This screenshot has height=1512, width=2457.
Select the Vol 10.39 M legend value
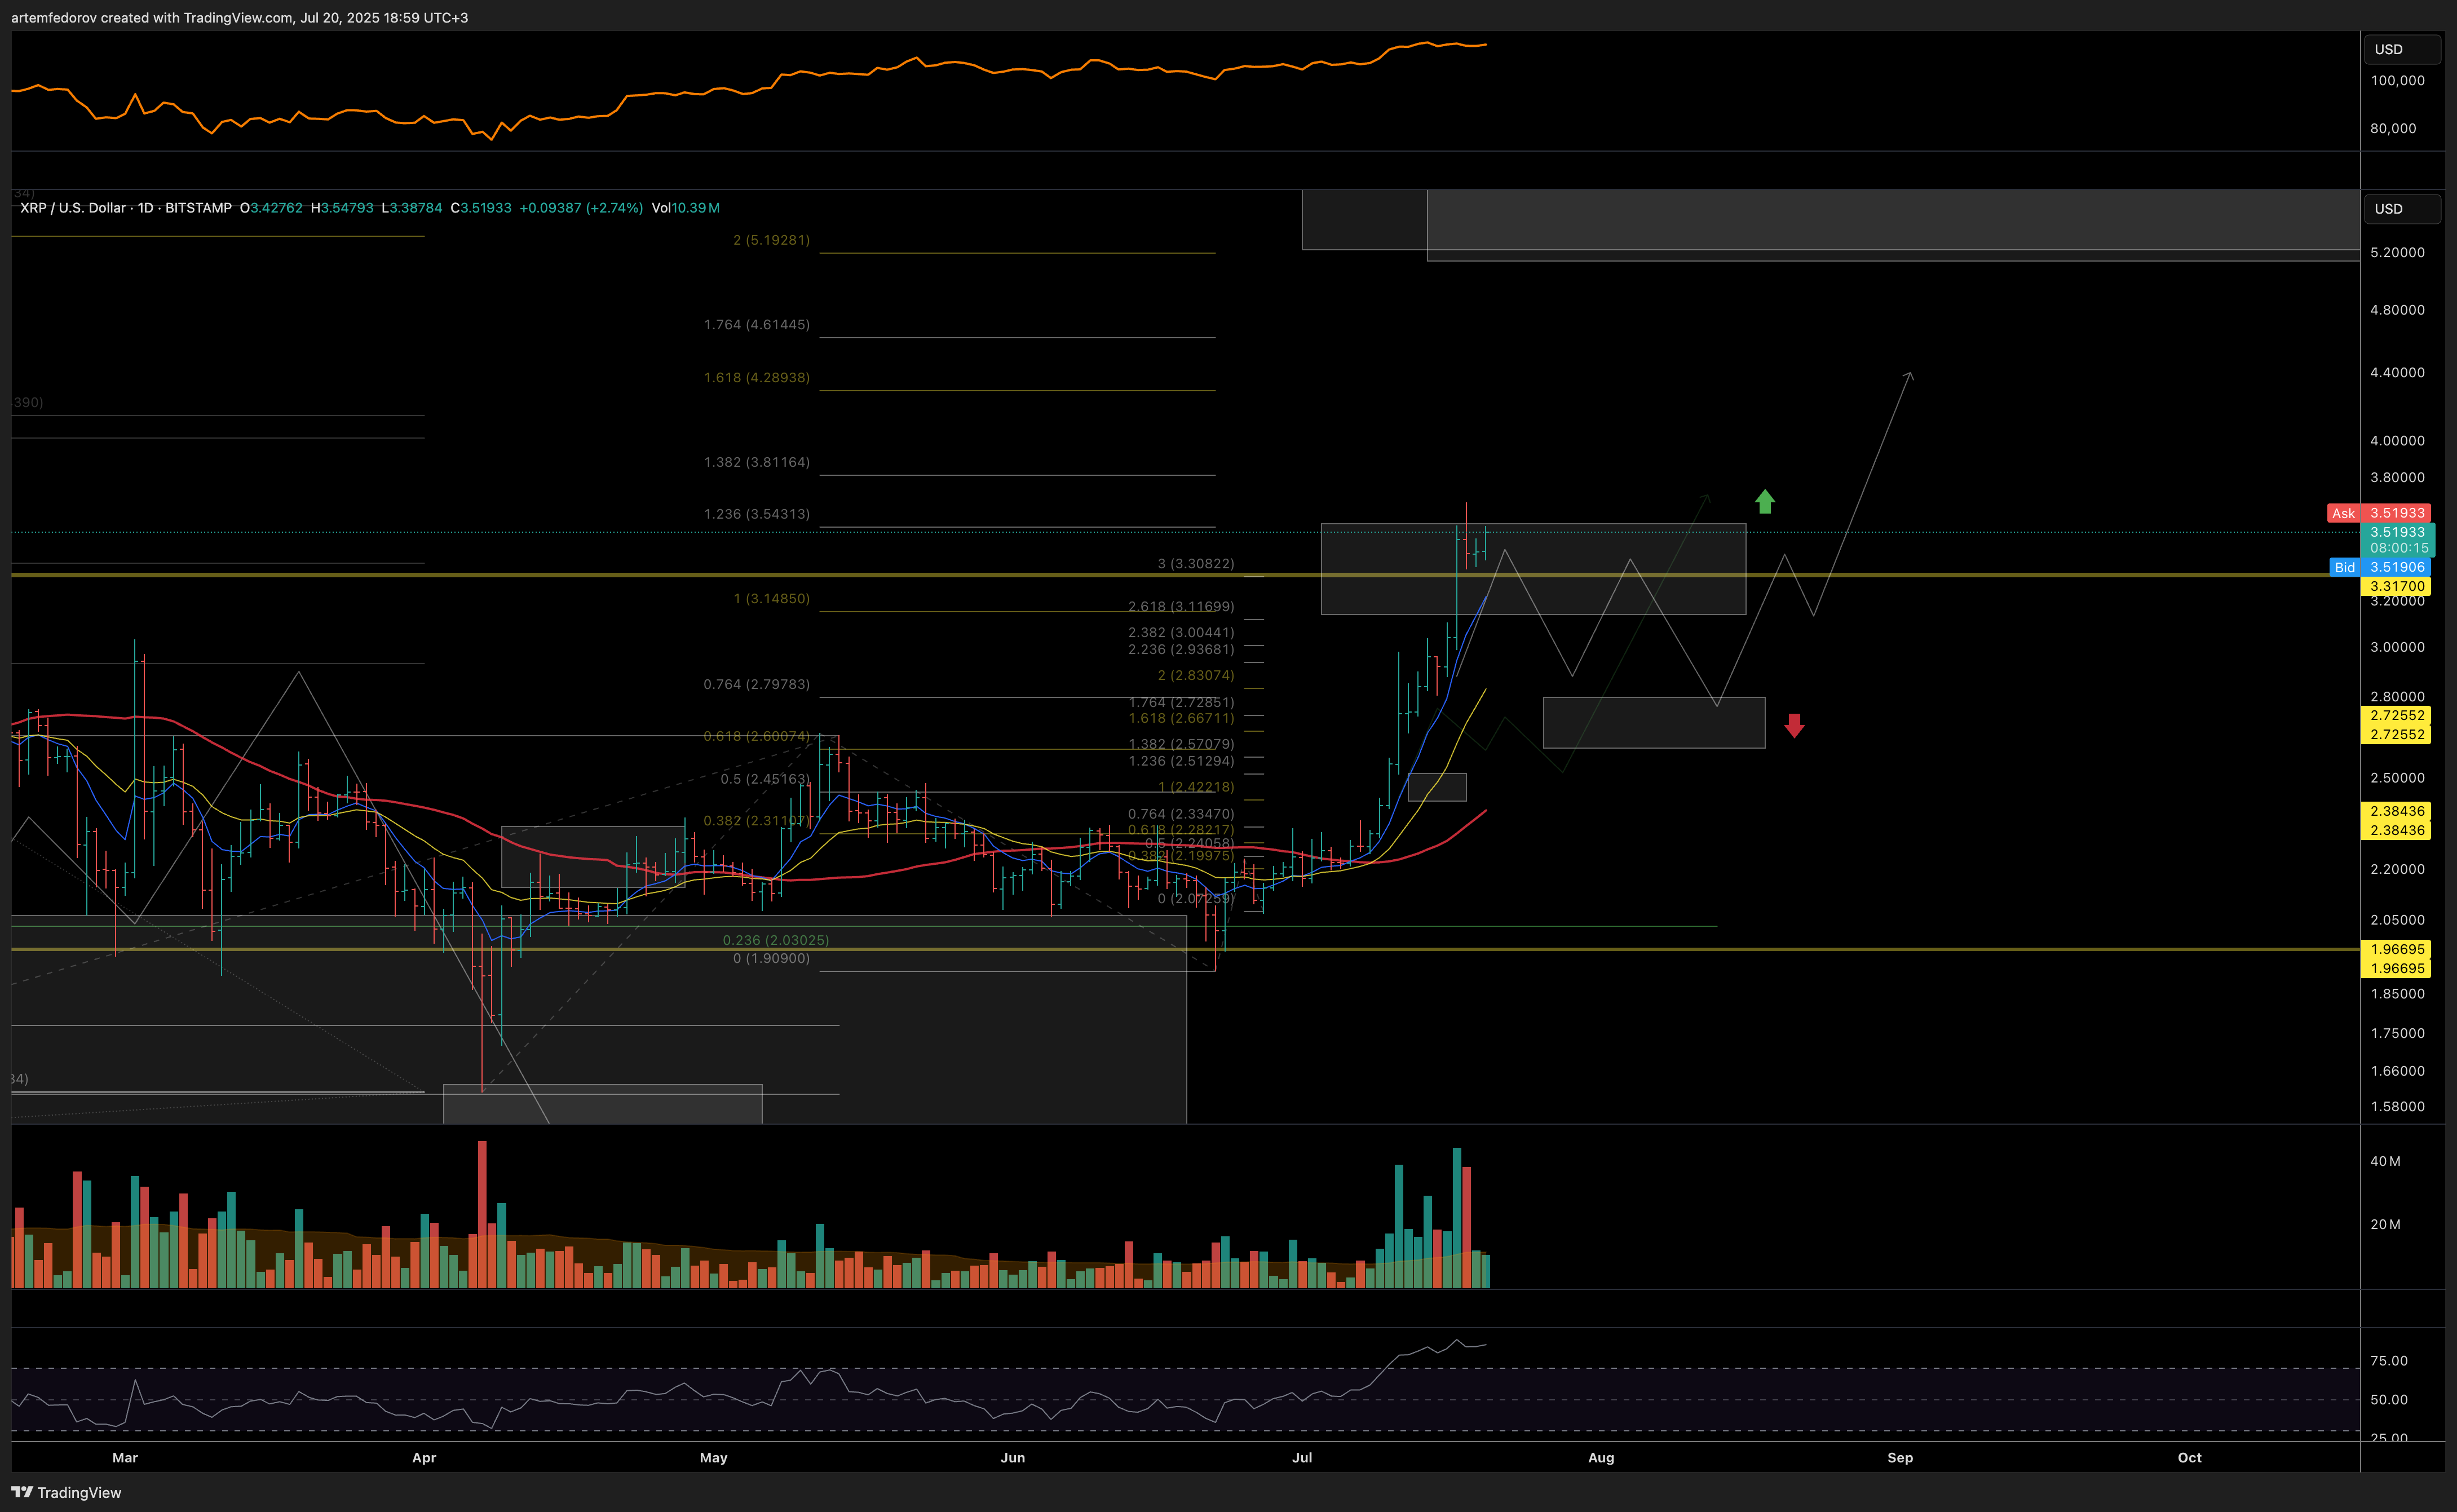[x=685, y=208]
